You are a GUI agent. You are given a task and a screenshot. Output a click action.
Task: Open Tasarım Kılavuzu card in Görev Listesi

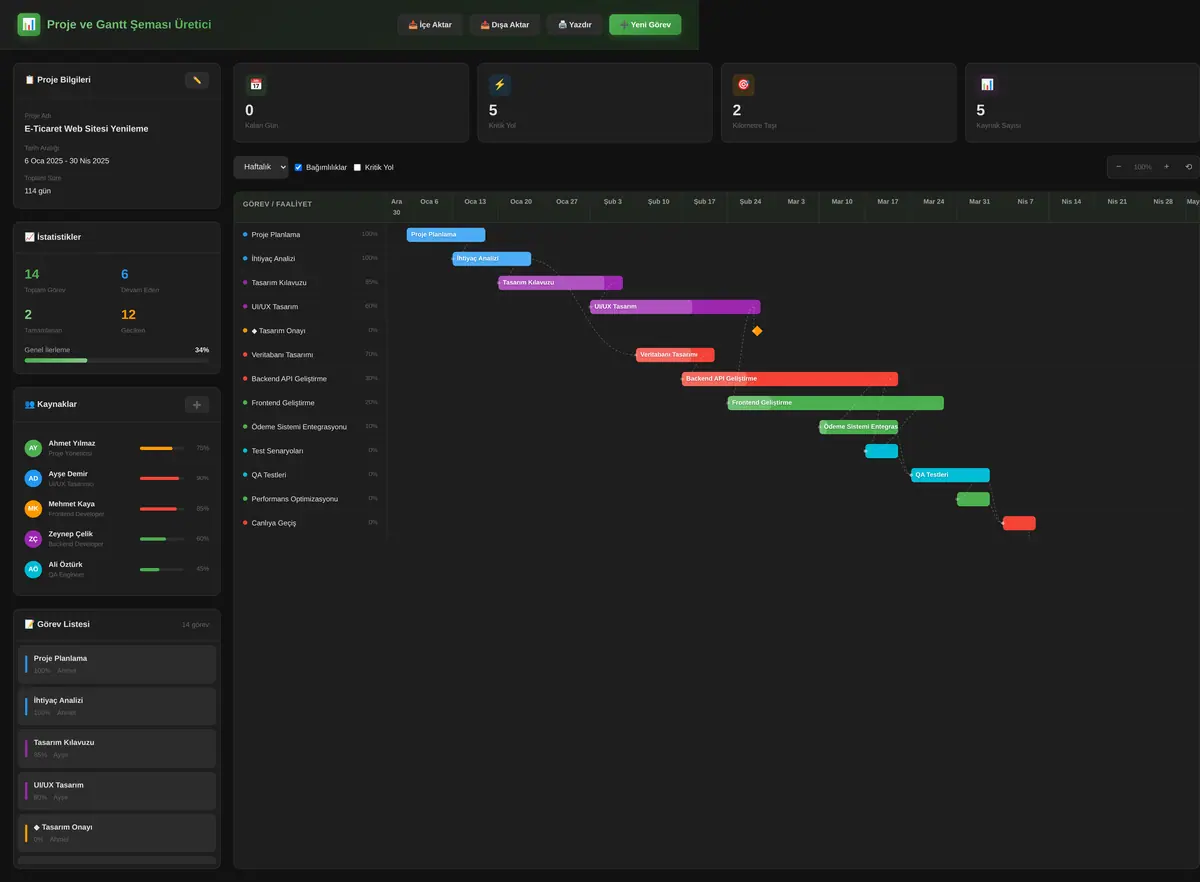pyautogui.click(x=117, y=749)
